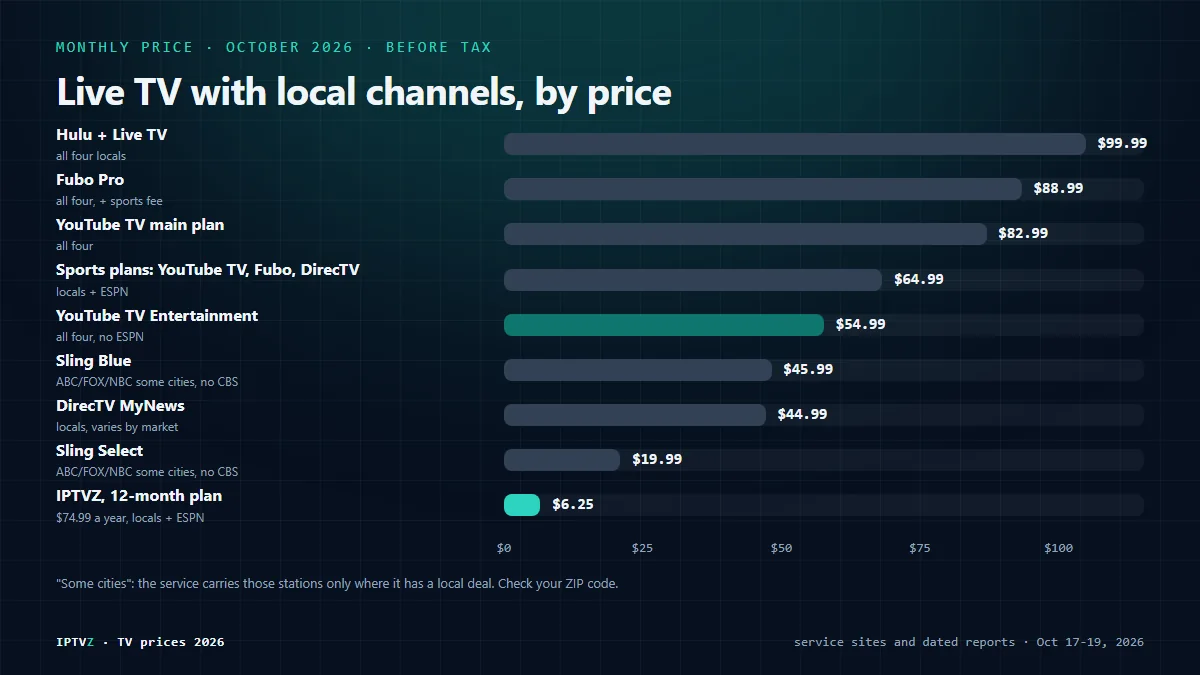Click the 'Some cities' footnote text

[x=337, y=583]
